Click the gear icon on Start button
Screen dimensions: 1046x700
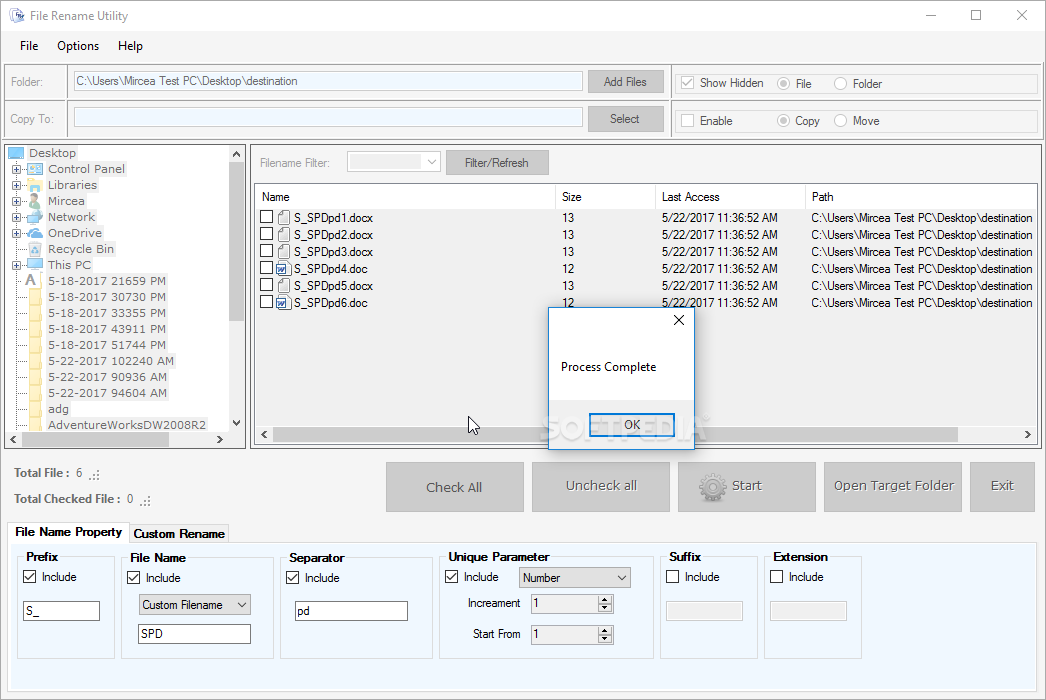(x=712, y=487)
